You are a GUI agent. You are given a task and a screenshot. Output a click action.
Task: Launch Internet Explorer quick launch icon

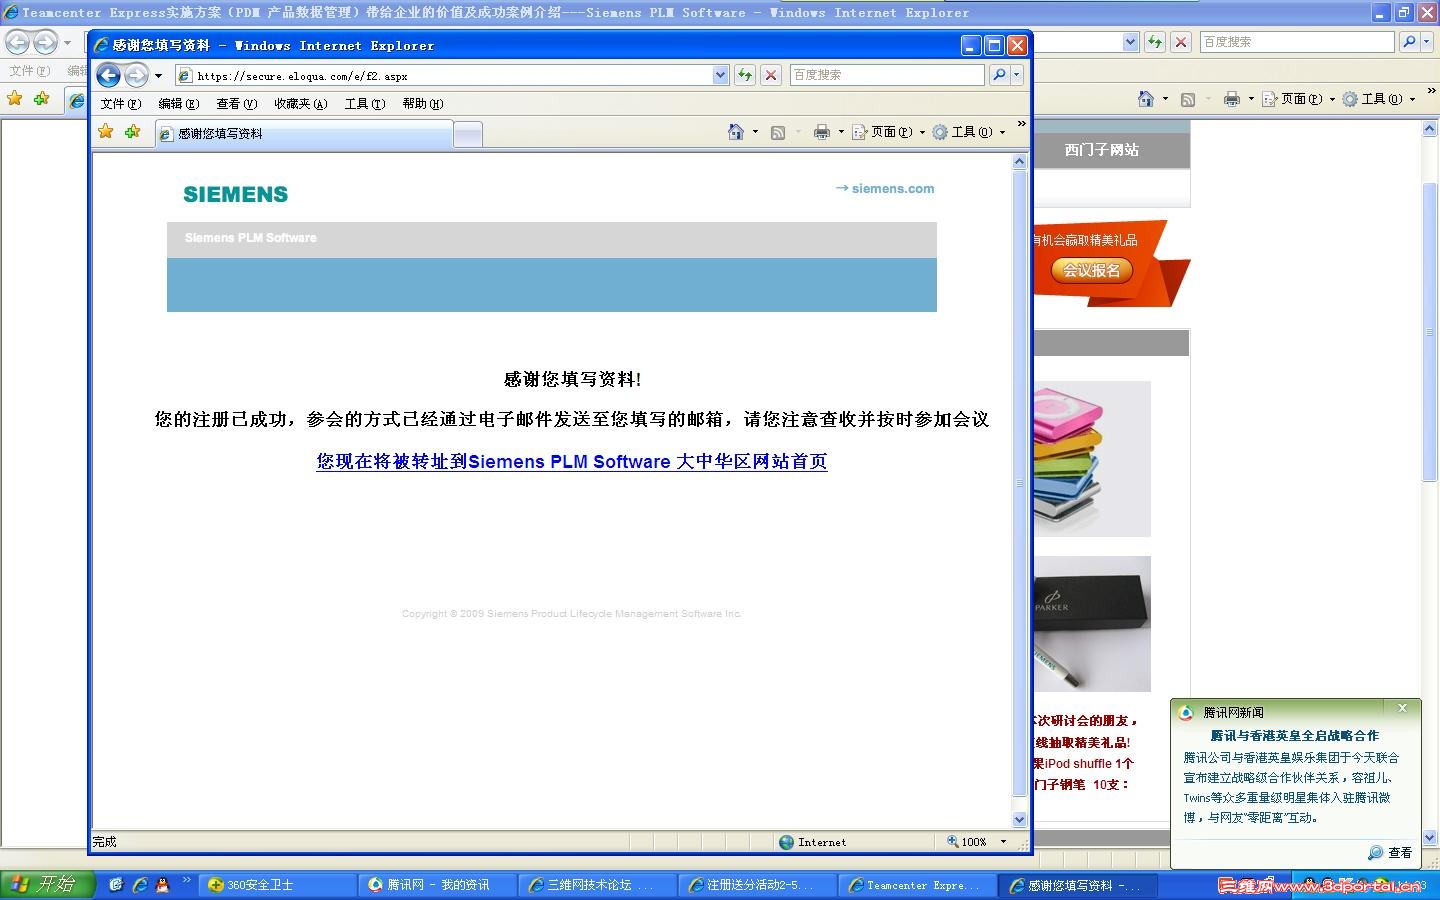(x=139, y=885)
